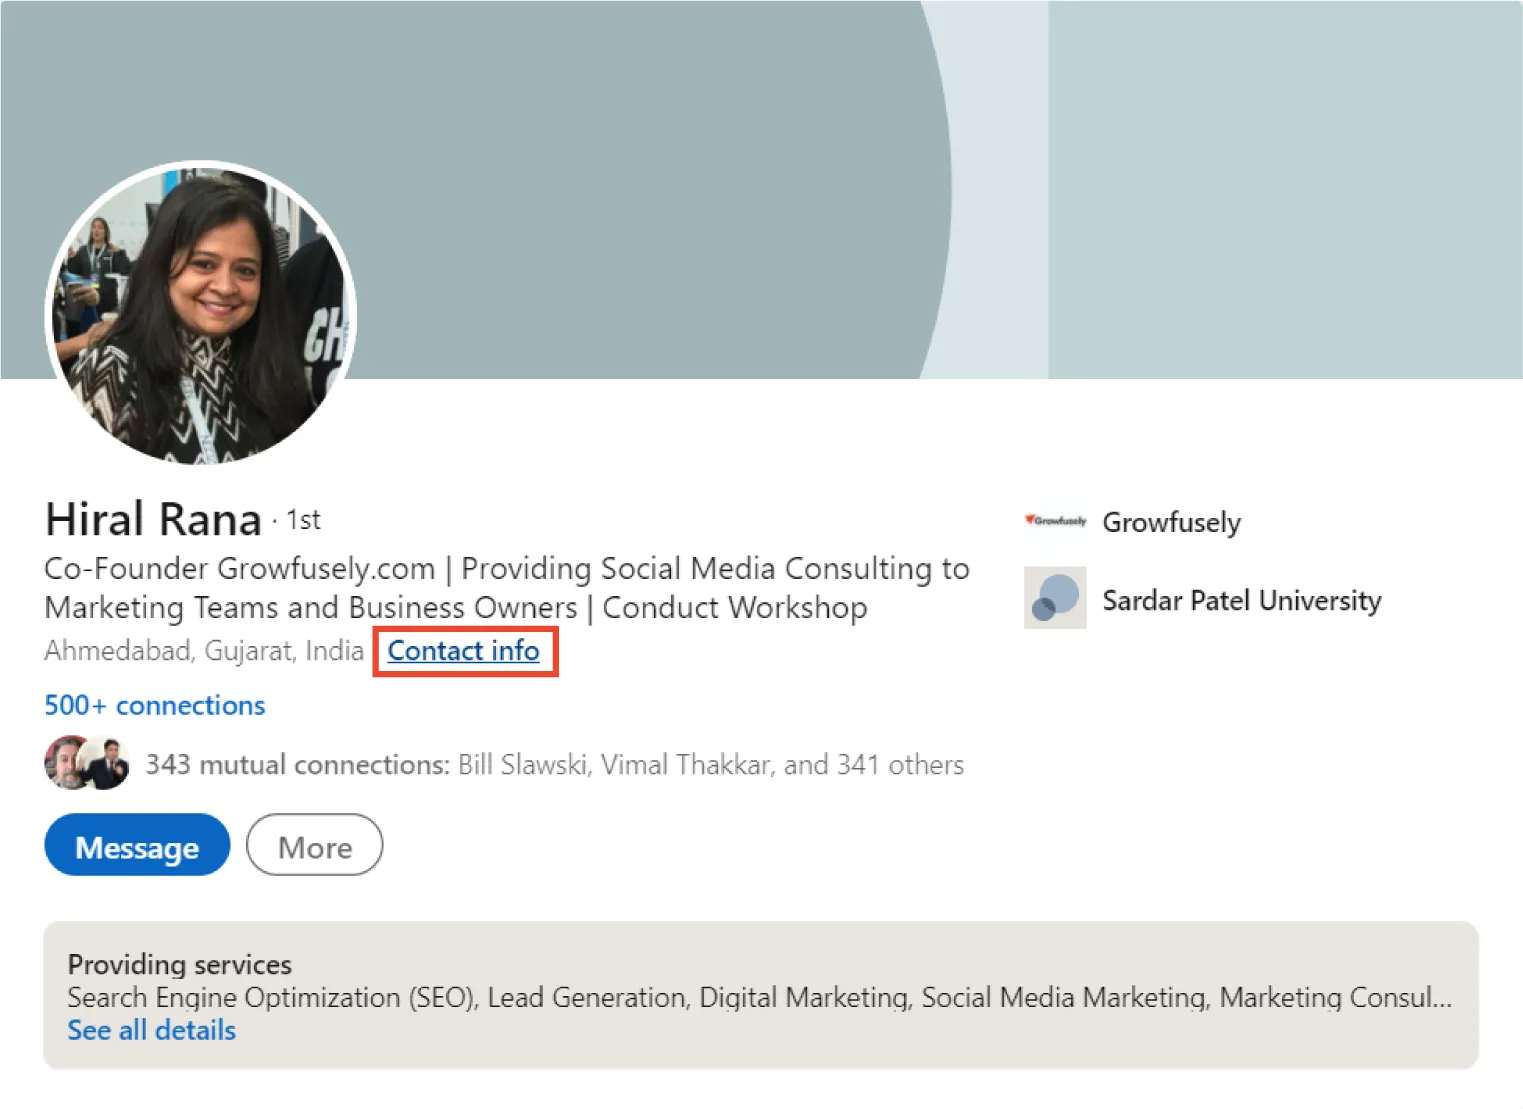The width and height of the screenshot is (1523, 1109).
Task: Open the More actions menu
Action: pyautogui.click(x=313, y=846)
